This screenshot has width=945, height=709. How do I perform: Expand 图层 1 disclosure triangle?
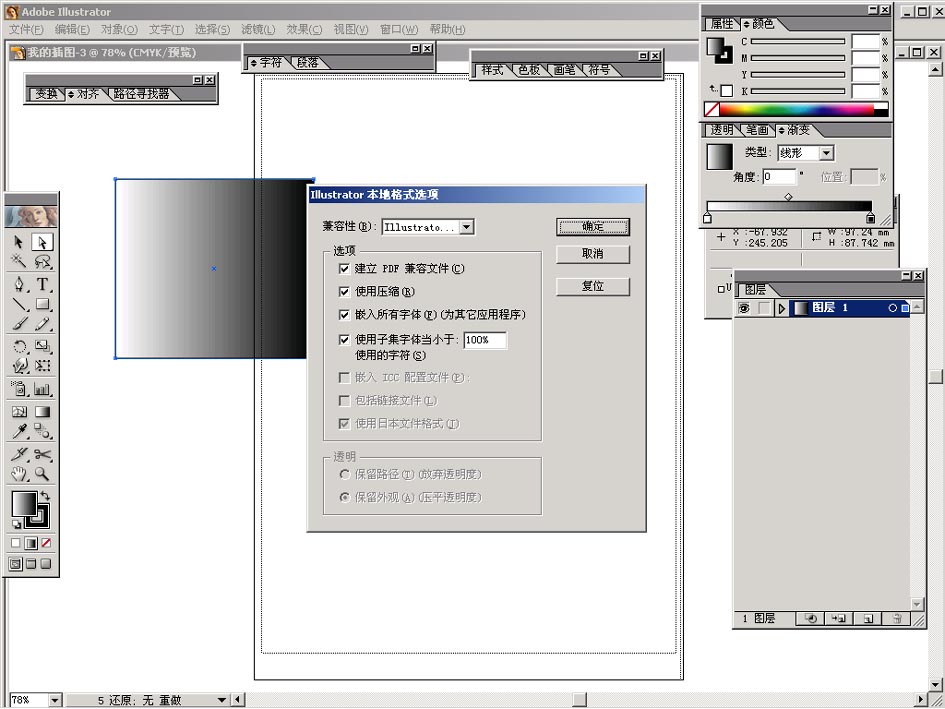click(x=782, y=309)
